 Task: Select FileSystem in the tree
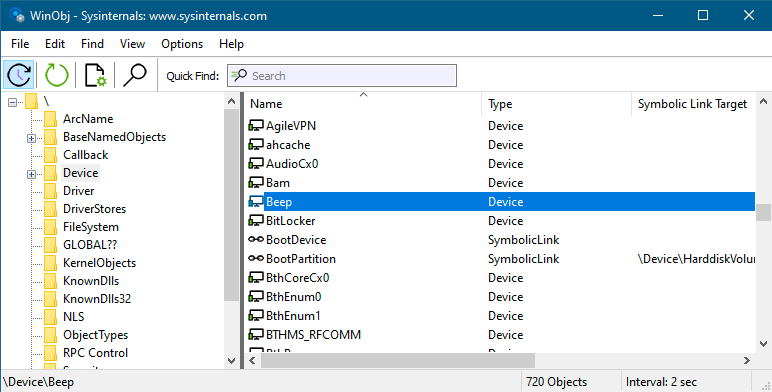pos(91,227)
